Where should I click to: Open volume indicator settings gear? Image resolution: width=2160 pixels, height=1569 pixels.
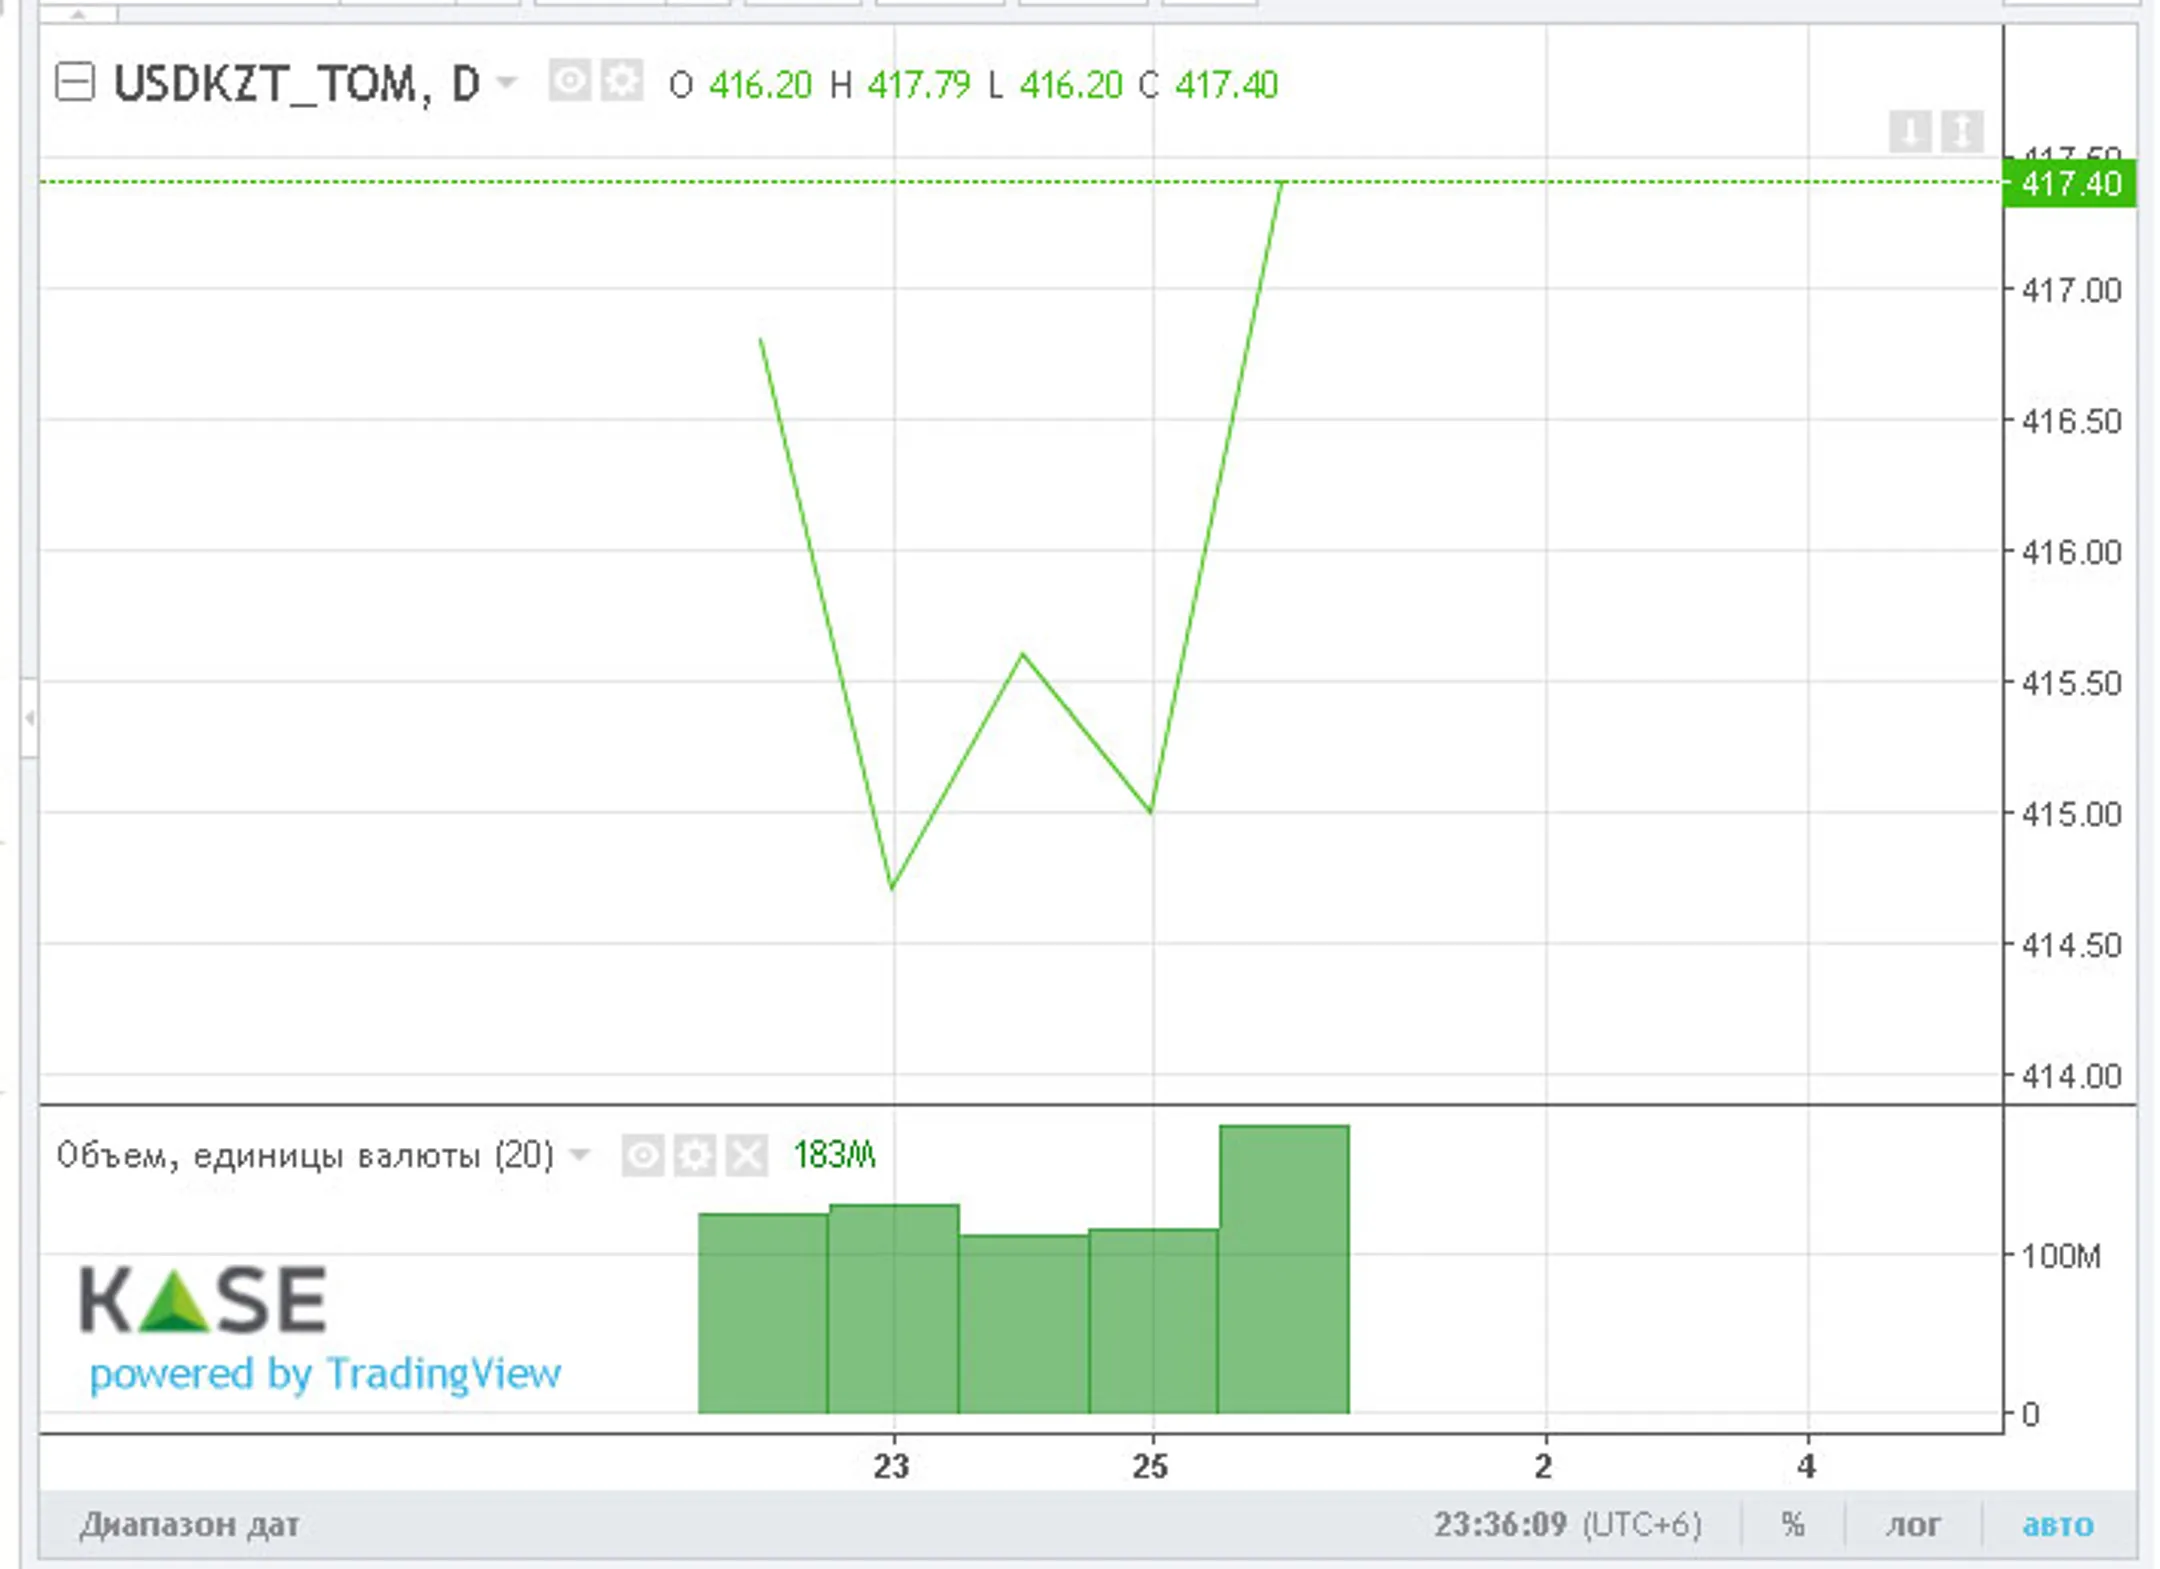(x=694, y=1156)
